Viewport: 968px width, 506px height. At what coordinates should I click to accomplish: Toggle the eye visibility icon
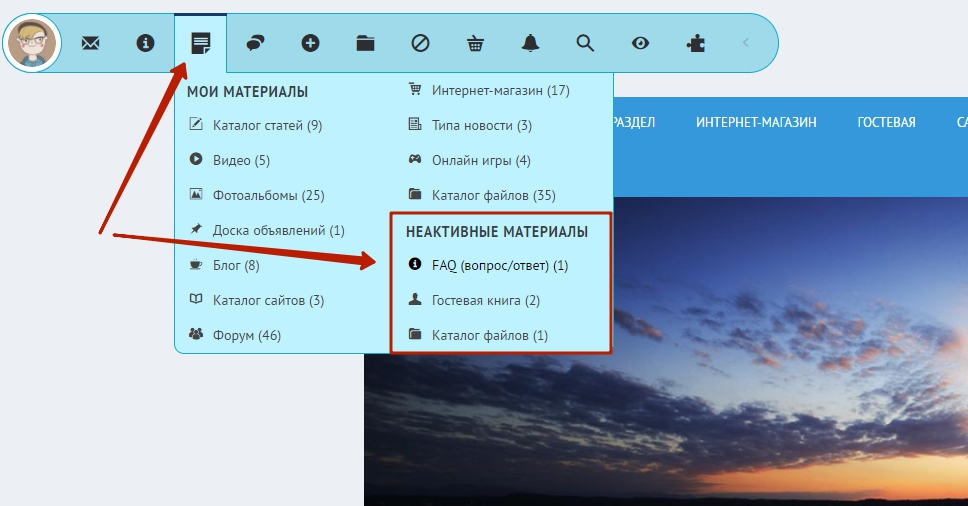coord(640,43)
